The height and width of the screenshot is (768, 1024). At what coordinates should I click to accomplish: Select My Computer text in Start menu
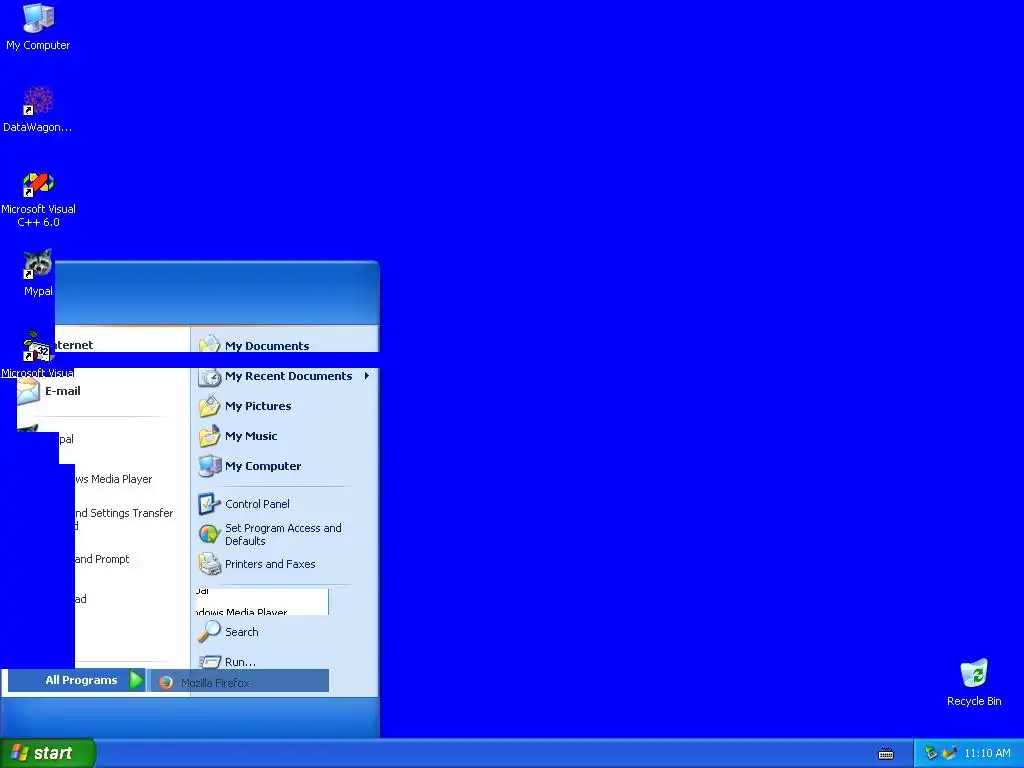[x=263, y=466]
